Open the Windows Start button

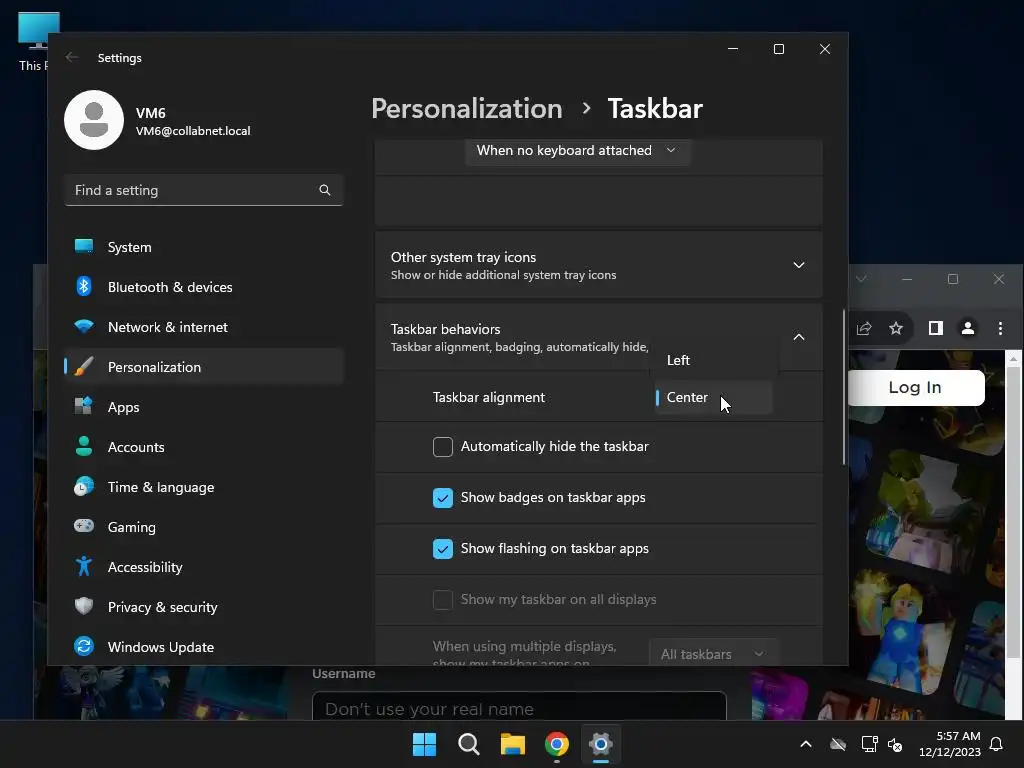point(424,744)
